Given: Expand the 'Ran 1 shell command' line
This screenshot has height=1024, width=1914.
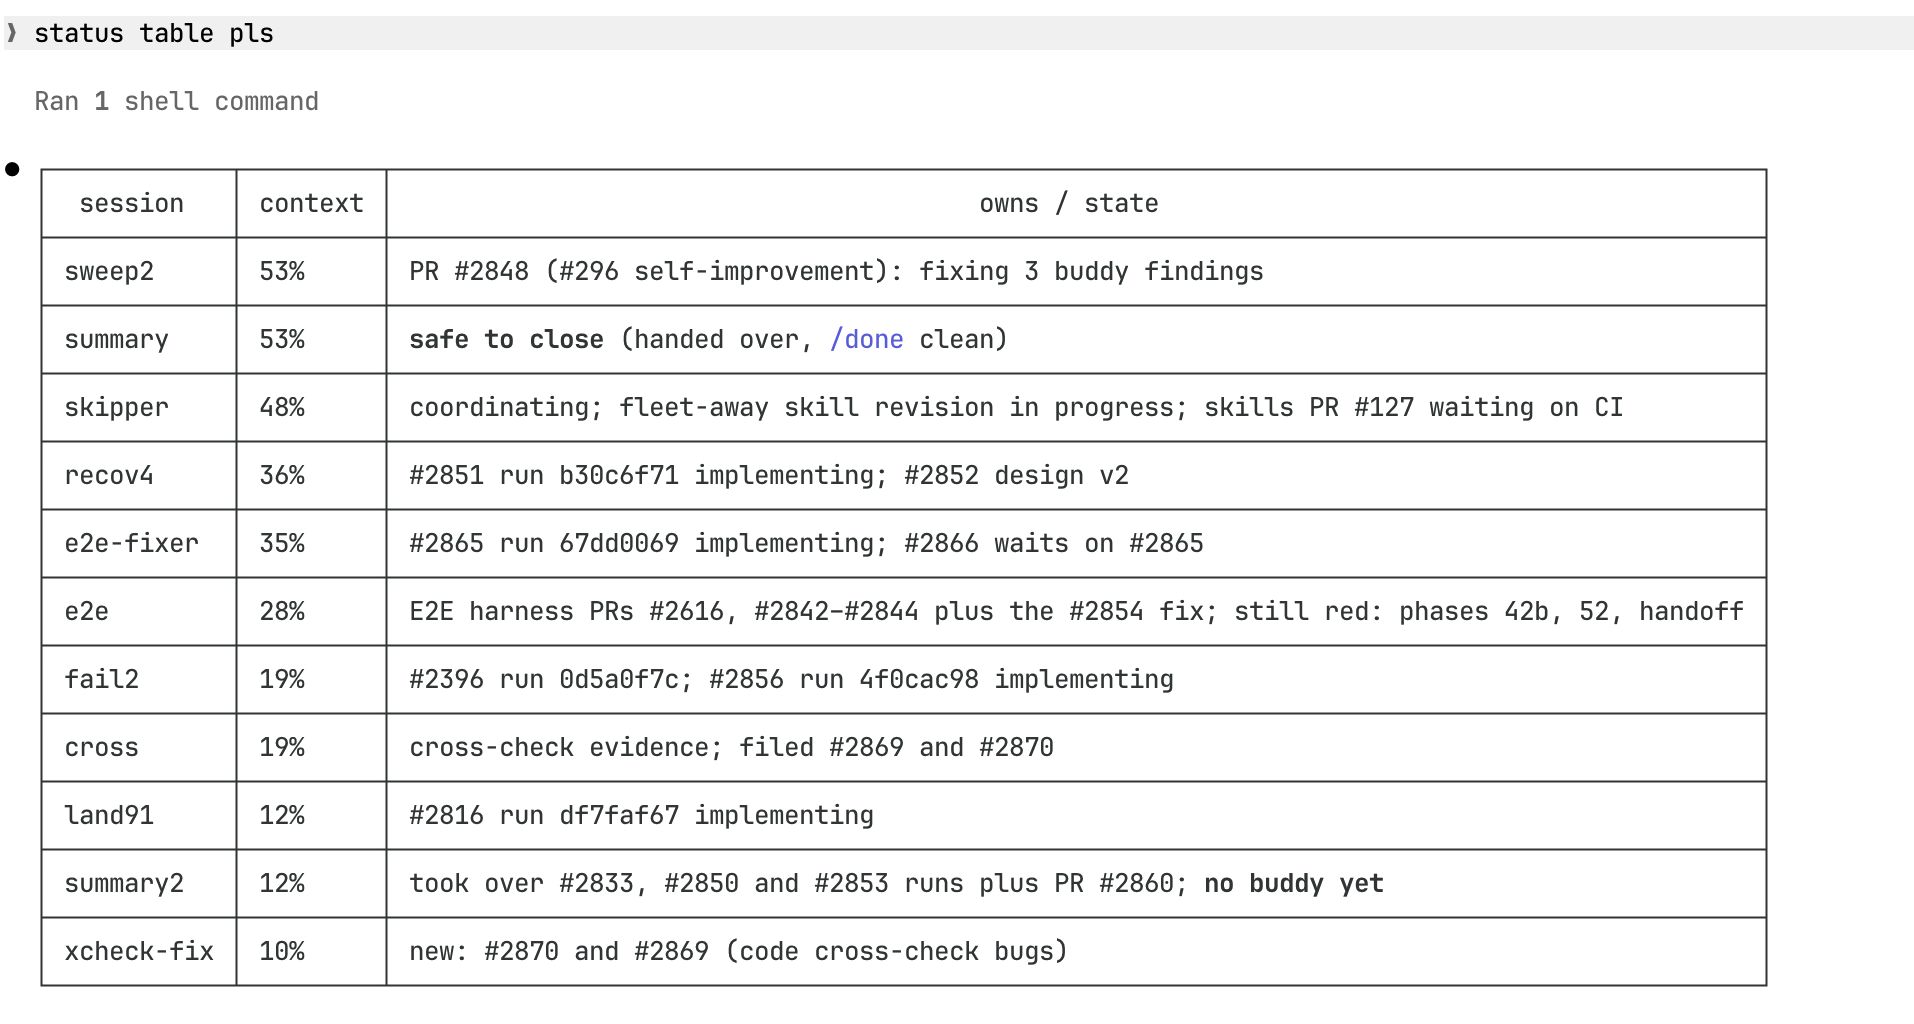Looking at the screenshot, I should click(176, 102).
